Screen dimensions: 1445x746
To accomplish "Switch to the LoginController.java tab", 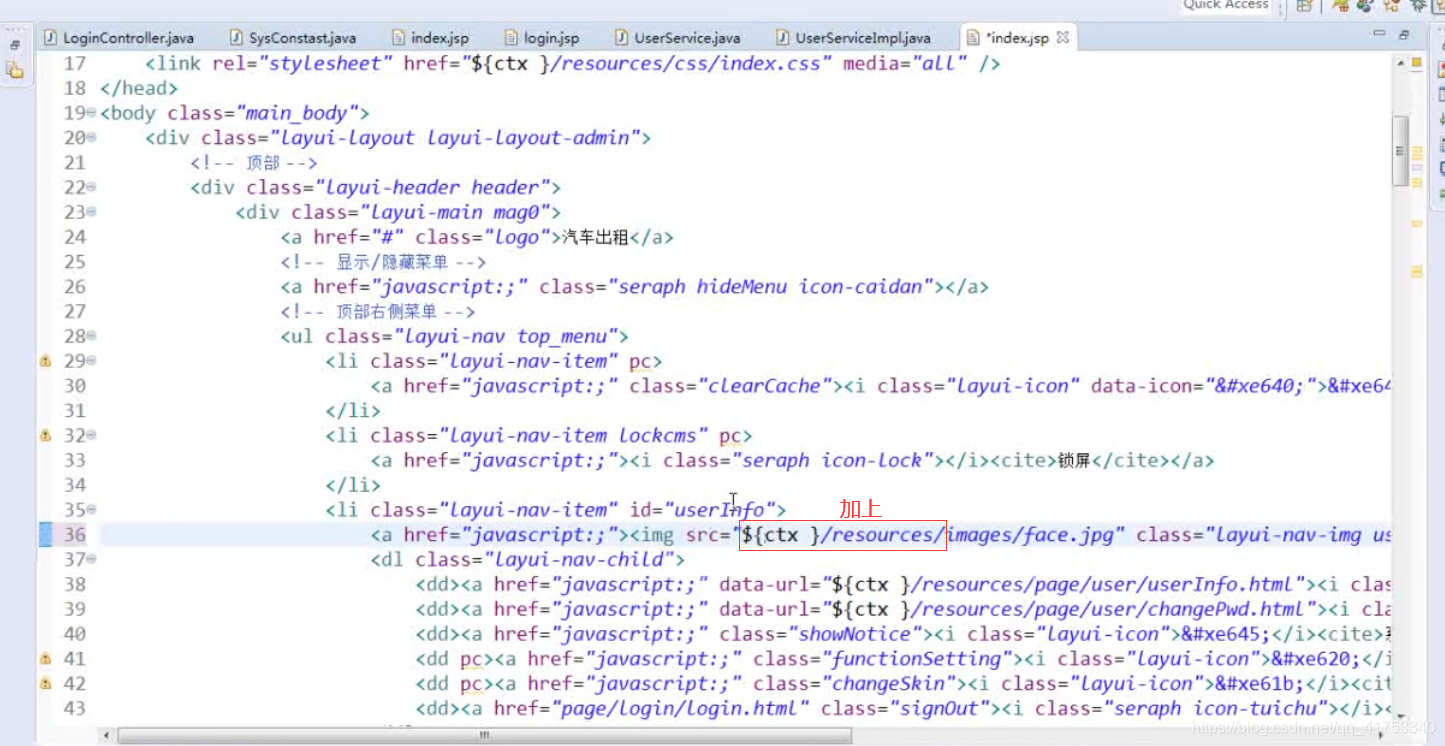I will point(118,38).
